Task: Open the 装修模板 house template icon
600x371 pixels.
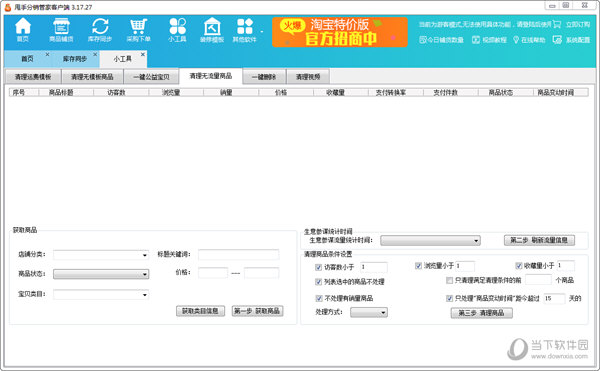Action: coord(212,29)
